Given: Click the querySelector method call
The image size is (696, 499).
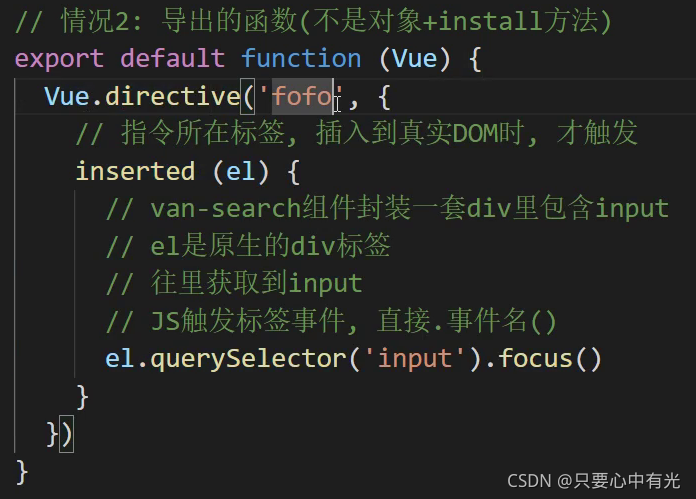Looking at the screenshot, I should [249, 359].
